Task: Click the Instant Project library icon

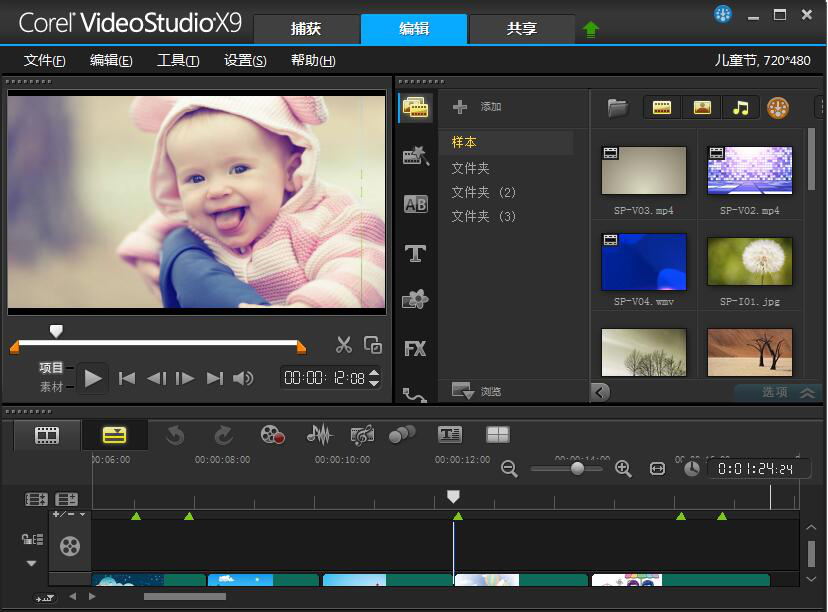Action: point(415,156)
